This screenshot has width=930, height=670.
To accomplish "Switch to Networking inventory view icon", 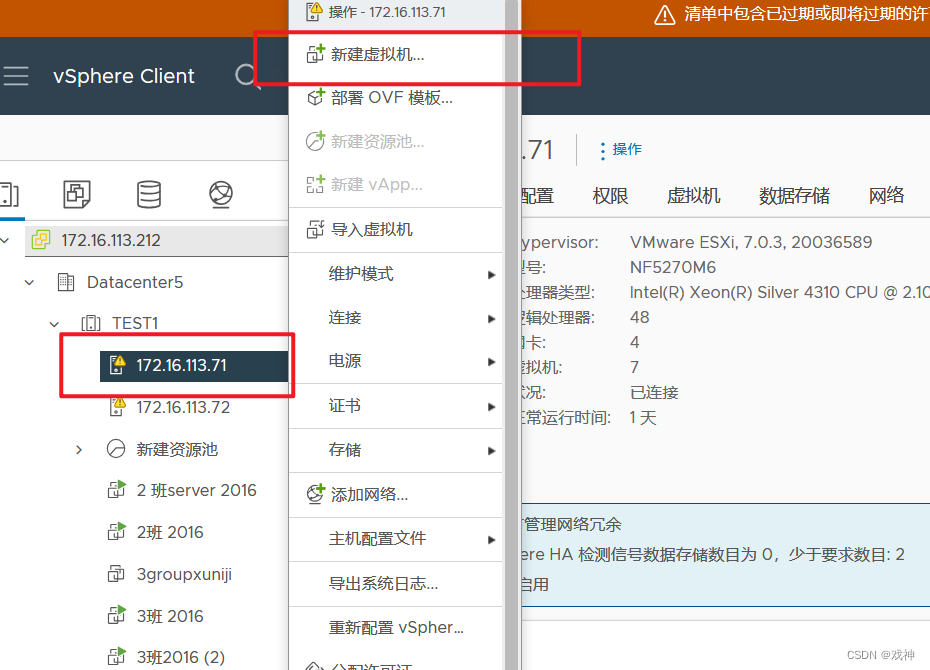I will 221,194.
